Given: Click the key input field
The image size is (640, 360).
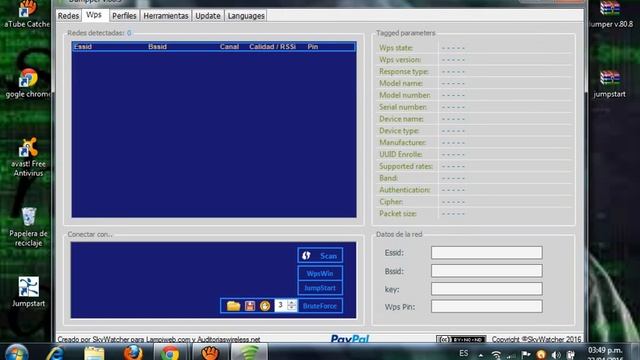Looking at the screenshot, I should [487, 289].
